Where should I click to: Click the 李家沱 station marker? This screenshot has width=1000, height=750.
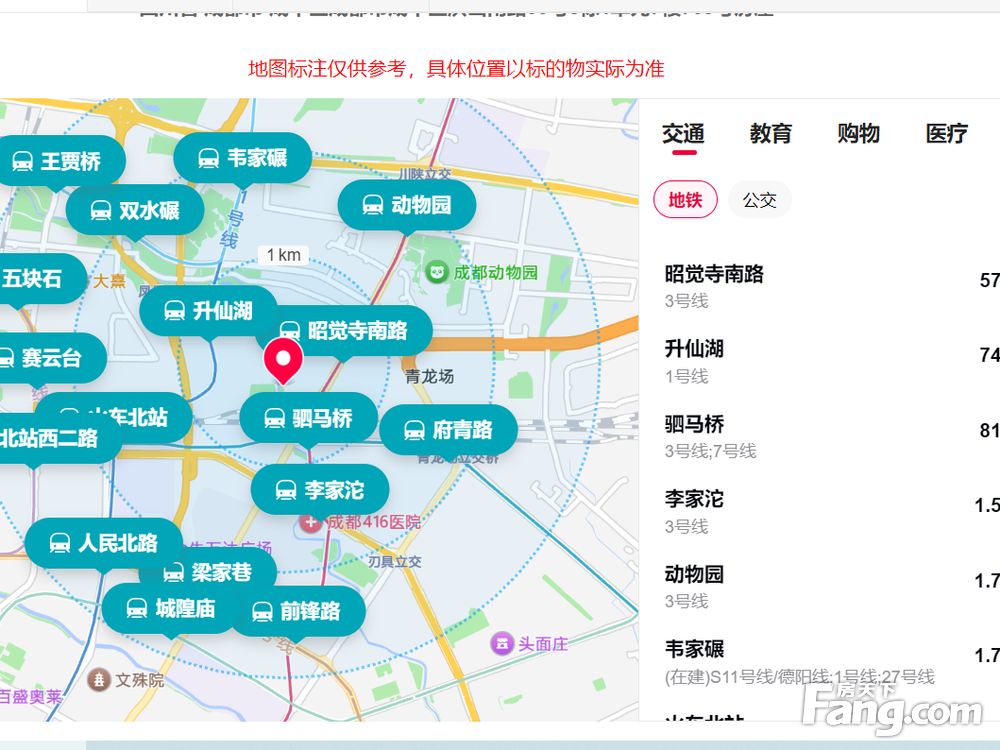(320, 490)
